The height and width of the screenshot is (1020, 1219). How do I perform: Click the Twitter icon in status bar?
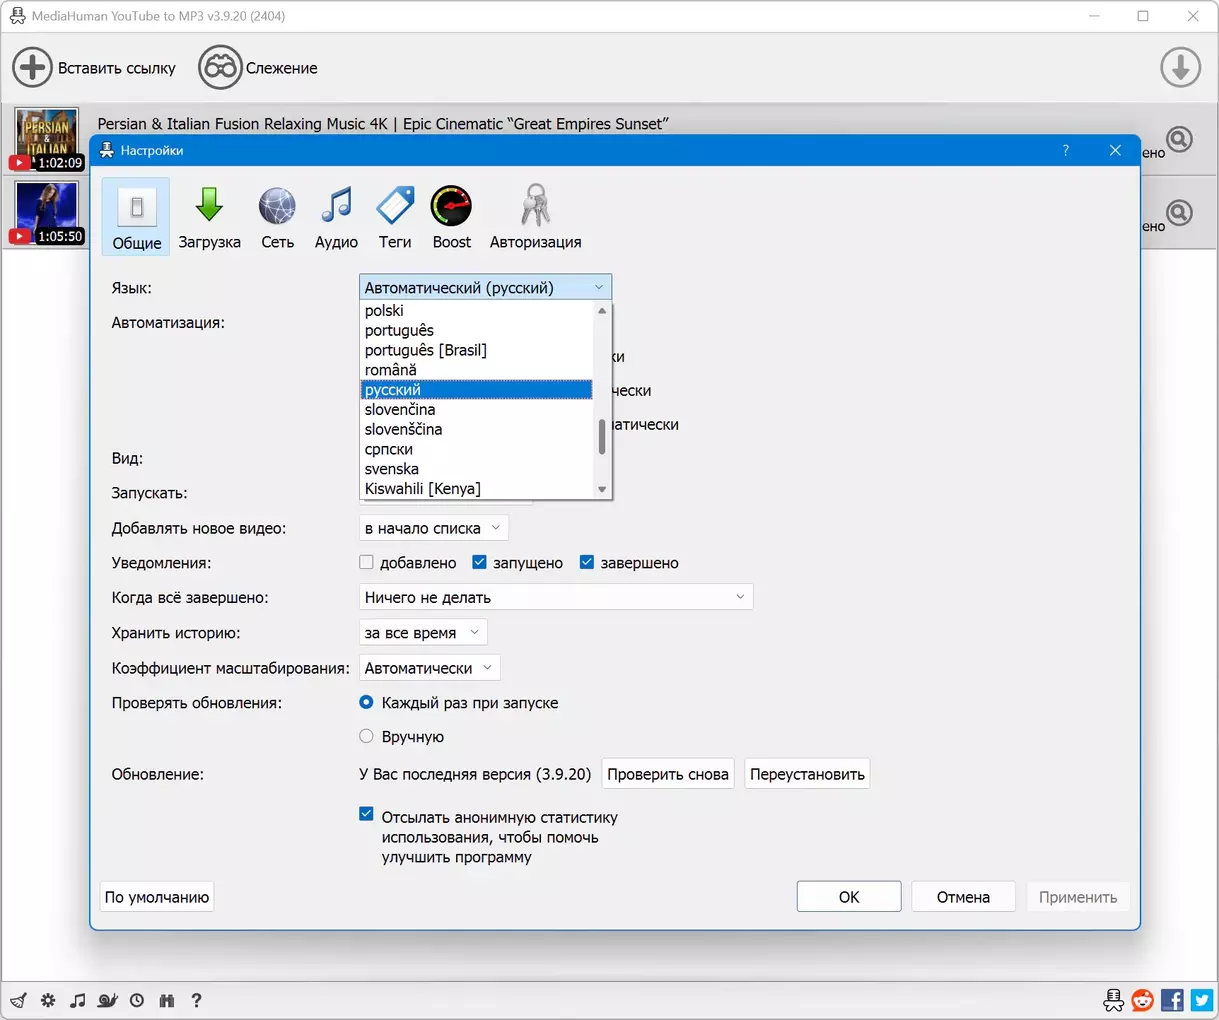click(1201, 1000)
